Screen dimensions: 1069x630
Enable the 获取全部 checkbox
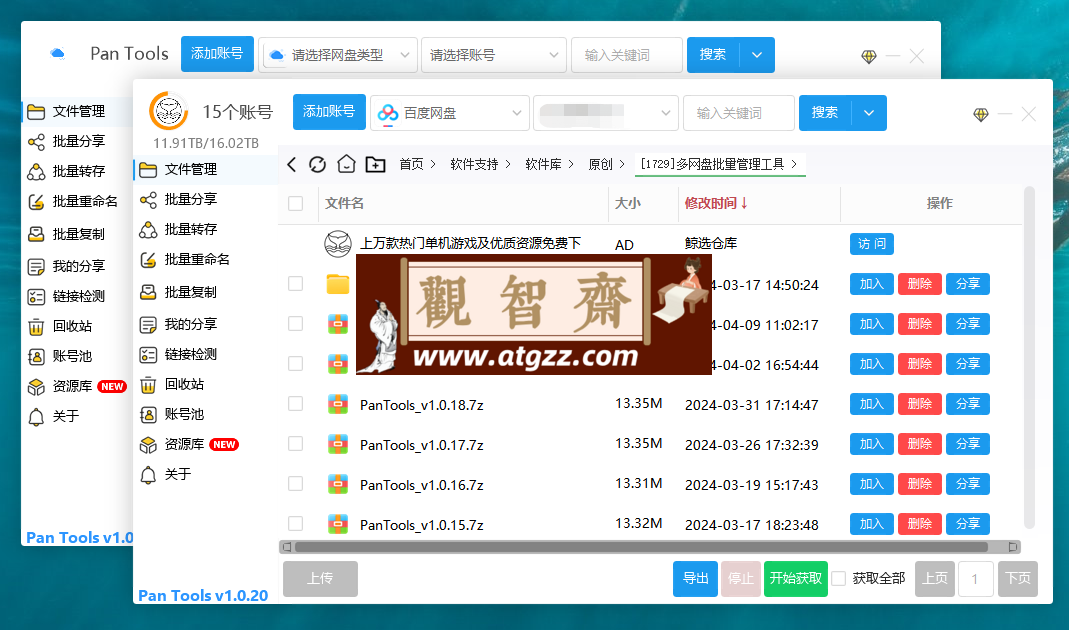839,579
